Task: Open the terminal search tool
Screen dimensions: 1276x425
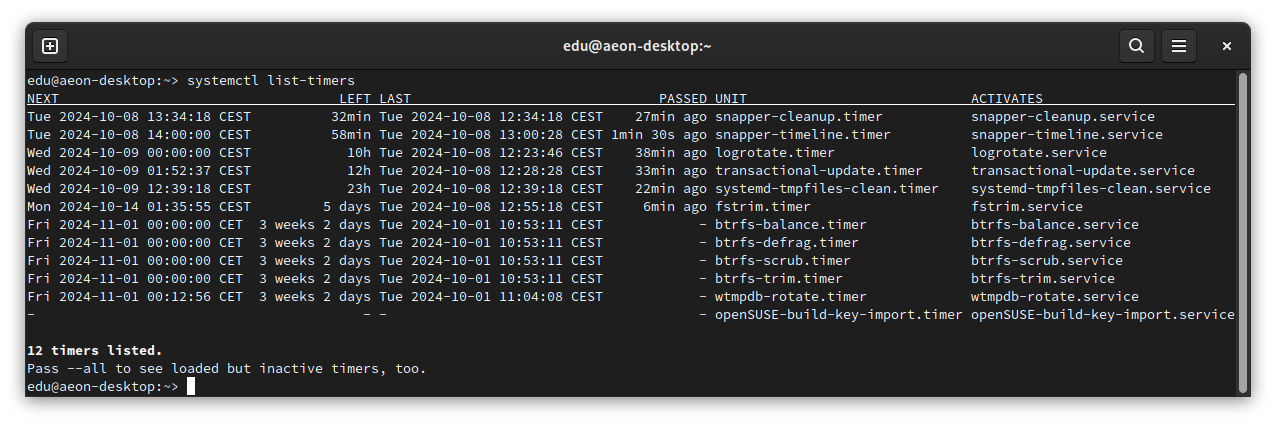Action: [x=1136, y=46]
